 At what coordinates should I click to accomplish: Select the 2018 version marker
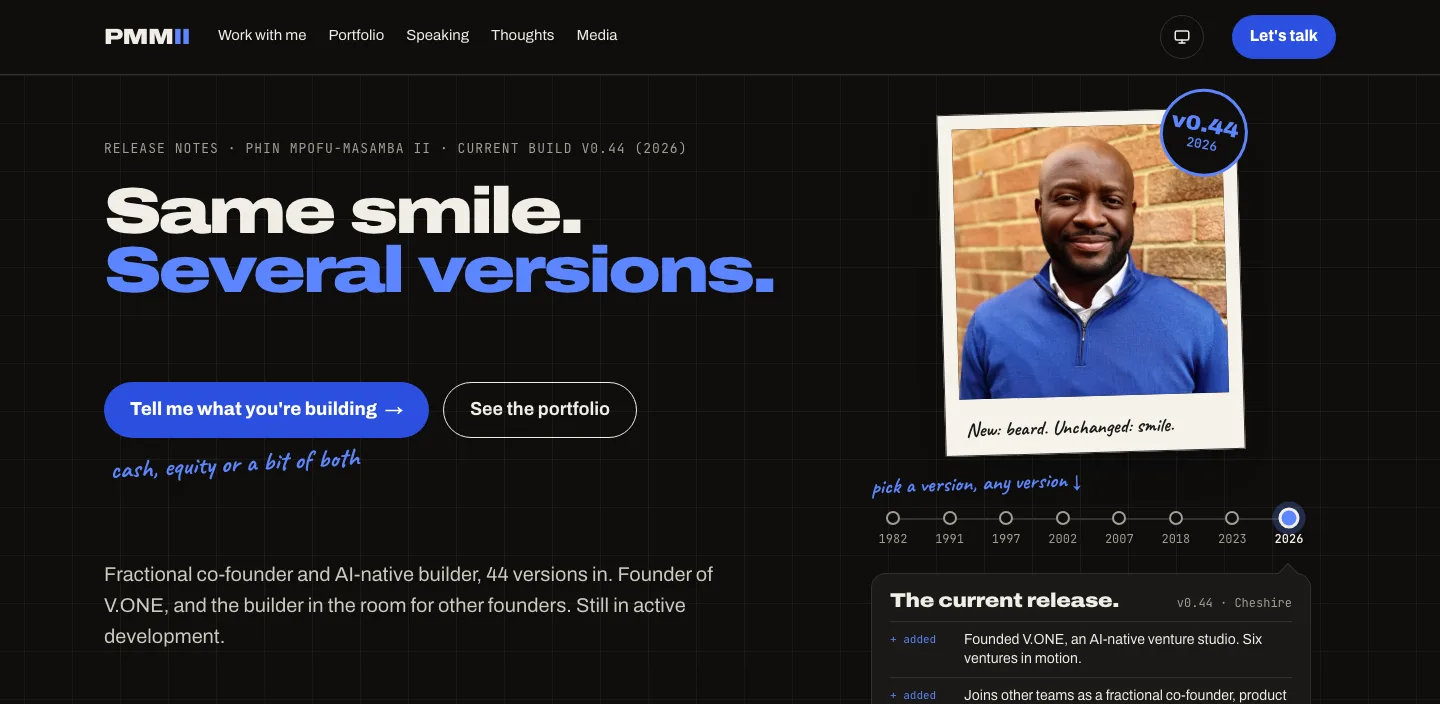[1176, 518]
